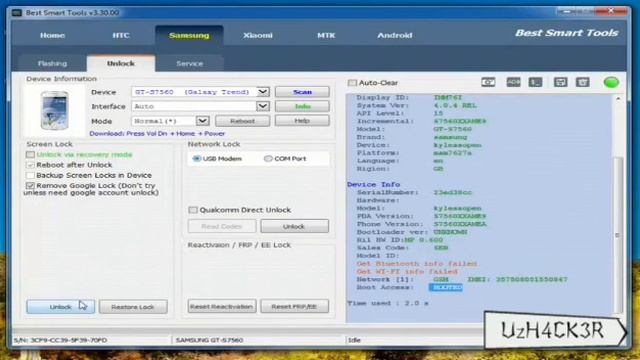This screenshot has width=640, height=360.
Task: Open Help with the Help button
Action: 302,121
